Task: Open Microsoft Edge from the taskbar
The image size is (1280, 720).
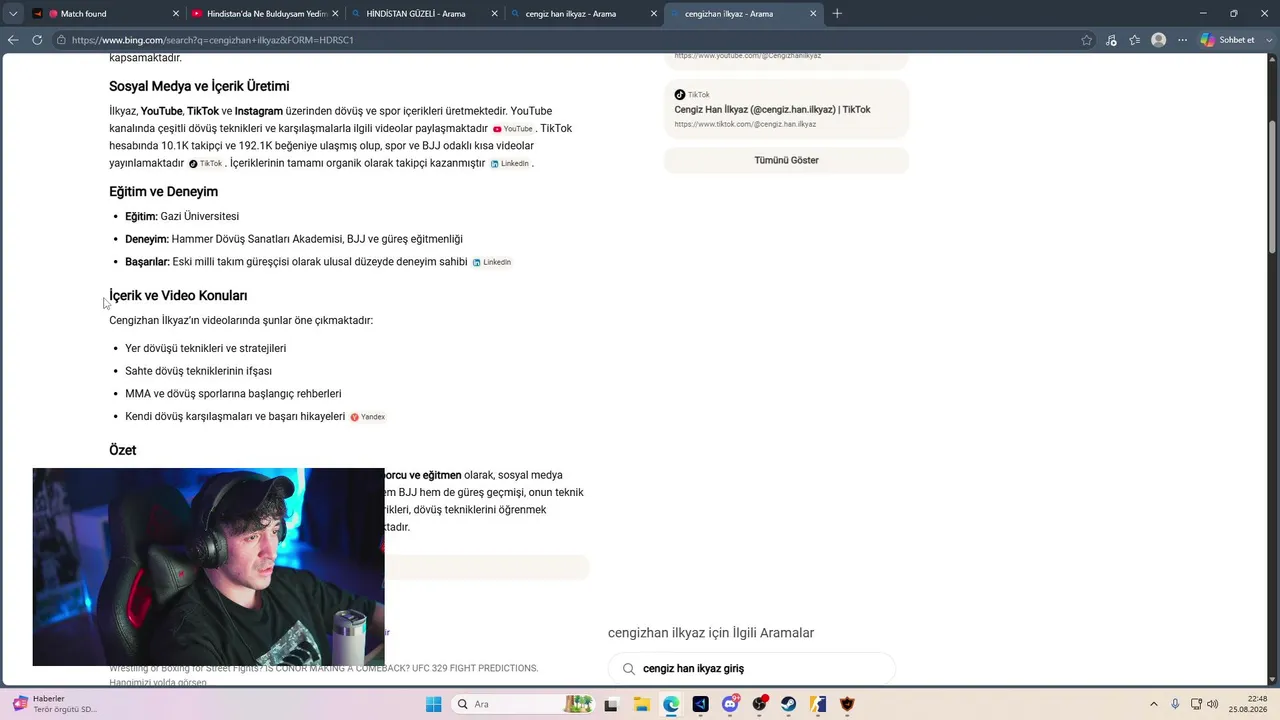Action: click(x=671, y=704)
